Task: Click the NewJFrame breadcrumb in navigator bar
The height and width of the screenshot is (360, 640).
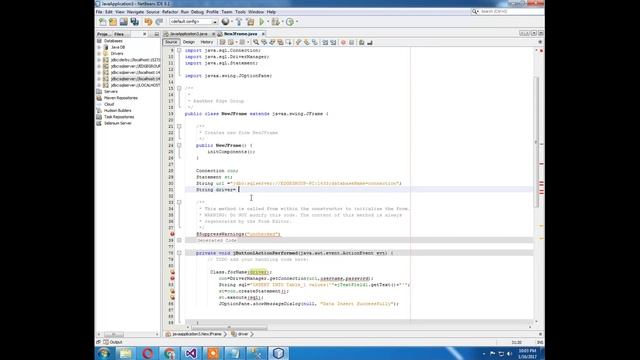Action: coord(196,334)
